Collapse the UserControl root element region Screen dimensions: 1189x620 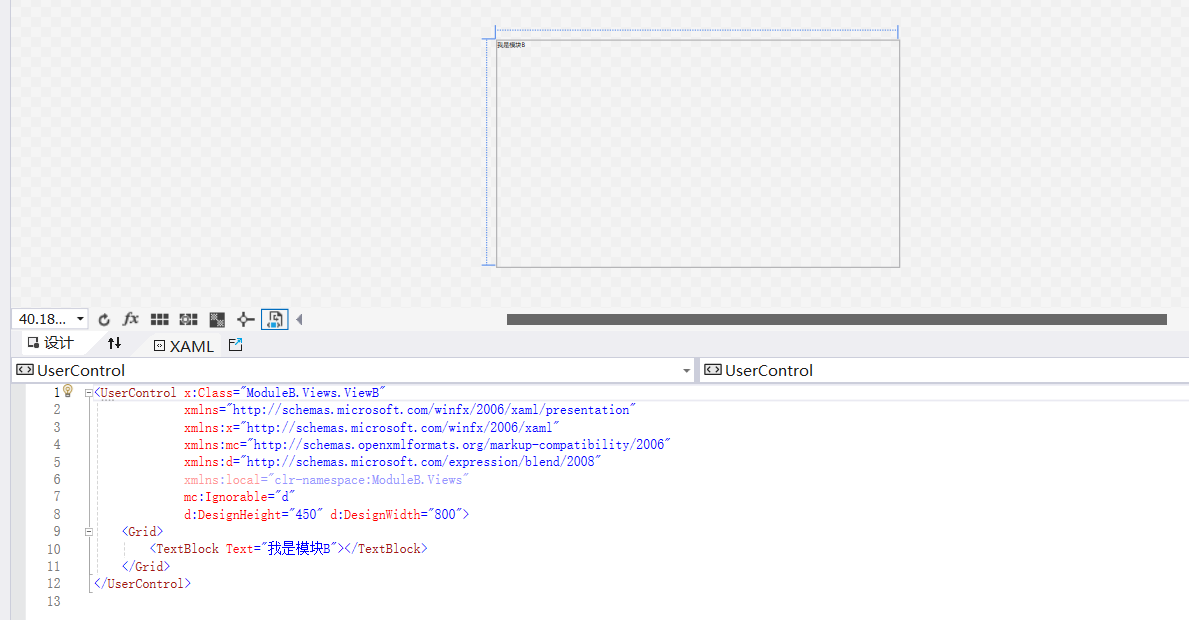(89, 392)
